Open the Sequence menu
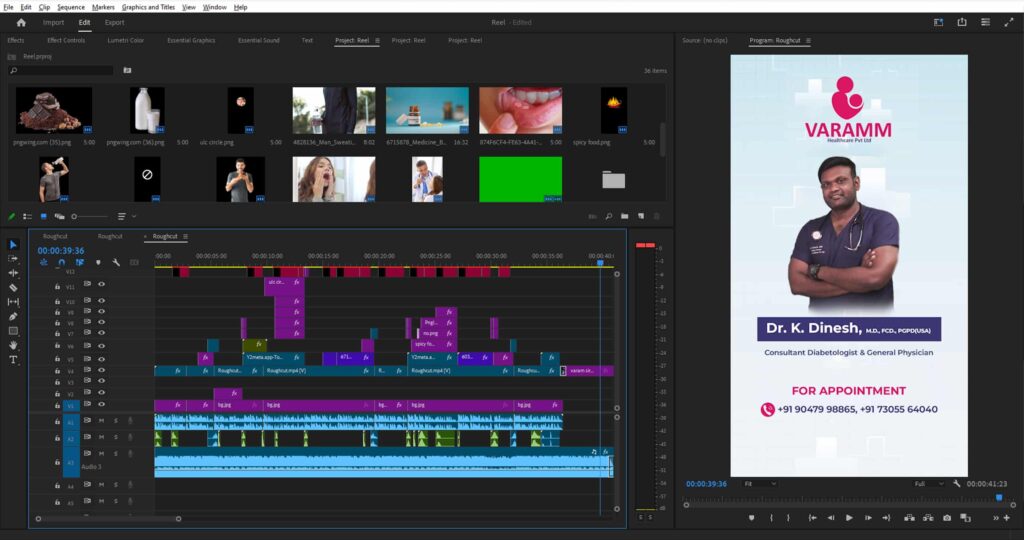This screenshot has width=1024, height=540. coord(71,7)
